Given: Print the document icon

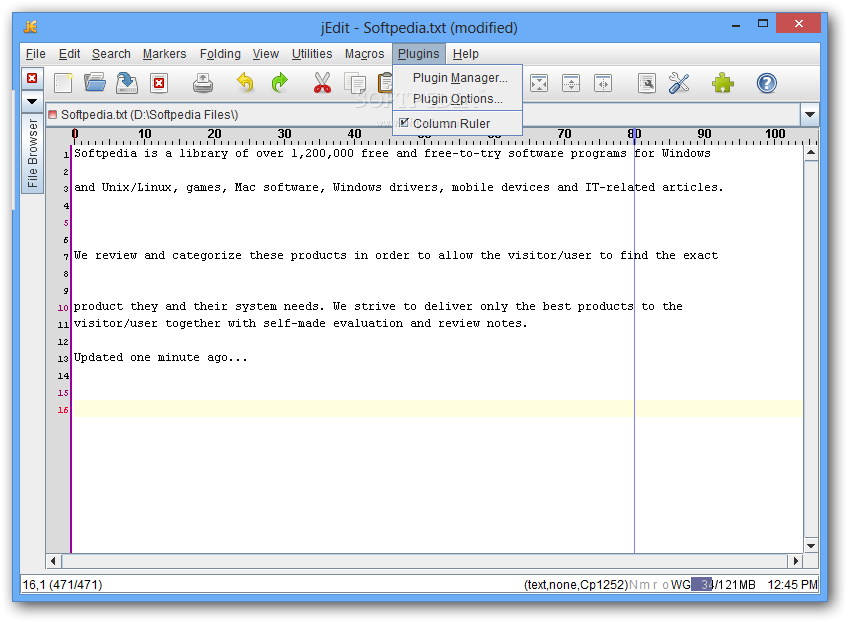Looking at the screenshot, I should pos(203,83).
